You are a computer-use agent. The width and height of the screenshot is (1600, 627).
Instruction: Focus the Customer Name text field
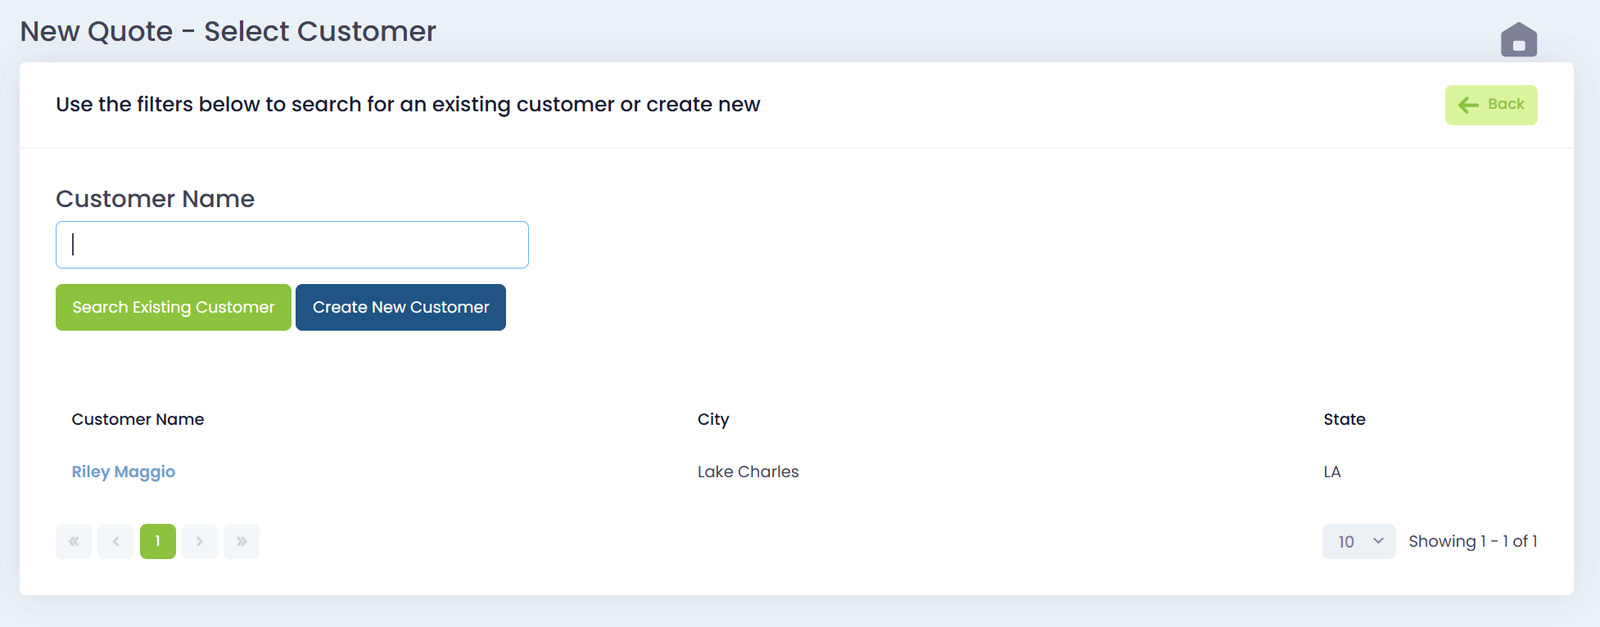(292, 245)
